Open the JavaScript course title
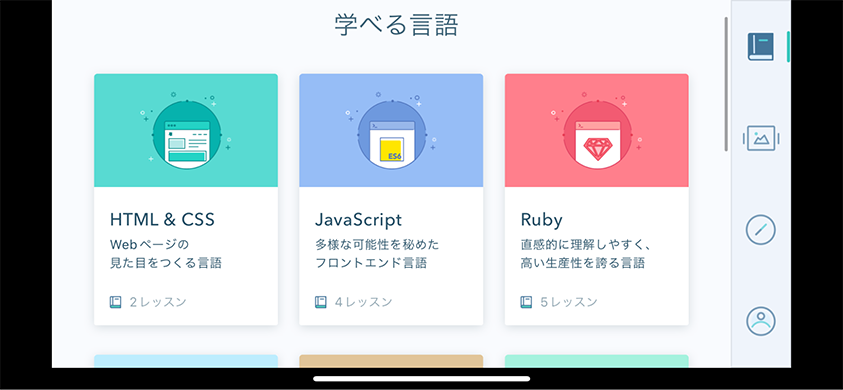The height and width of the screenshot is (390, 843). 359,219
